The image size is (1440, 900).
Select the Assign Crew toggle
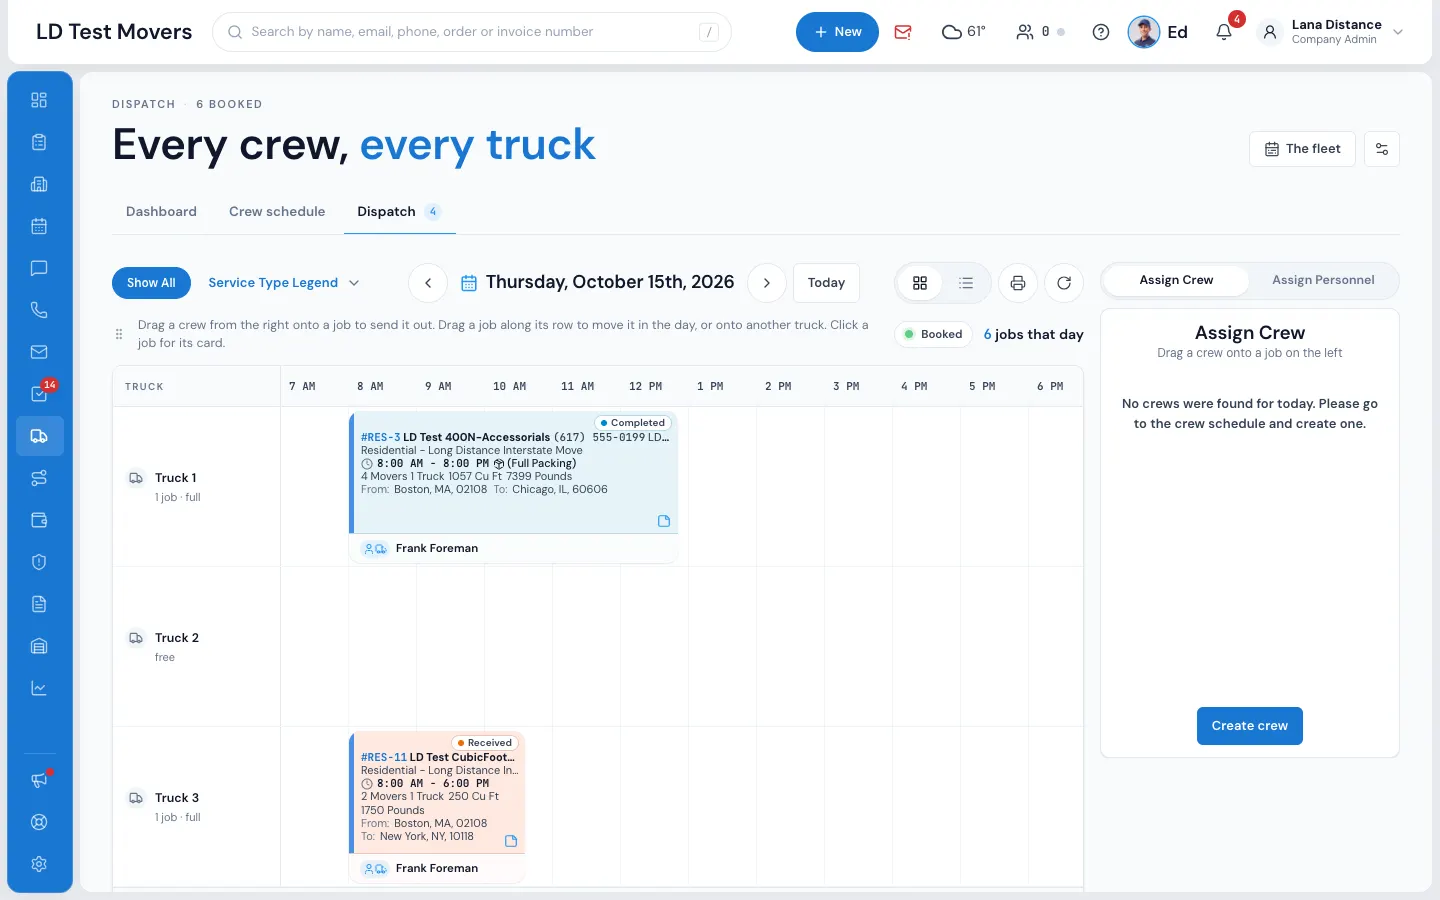pos(1176,280)
